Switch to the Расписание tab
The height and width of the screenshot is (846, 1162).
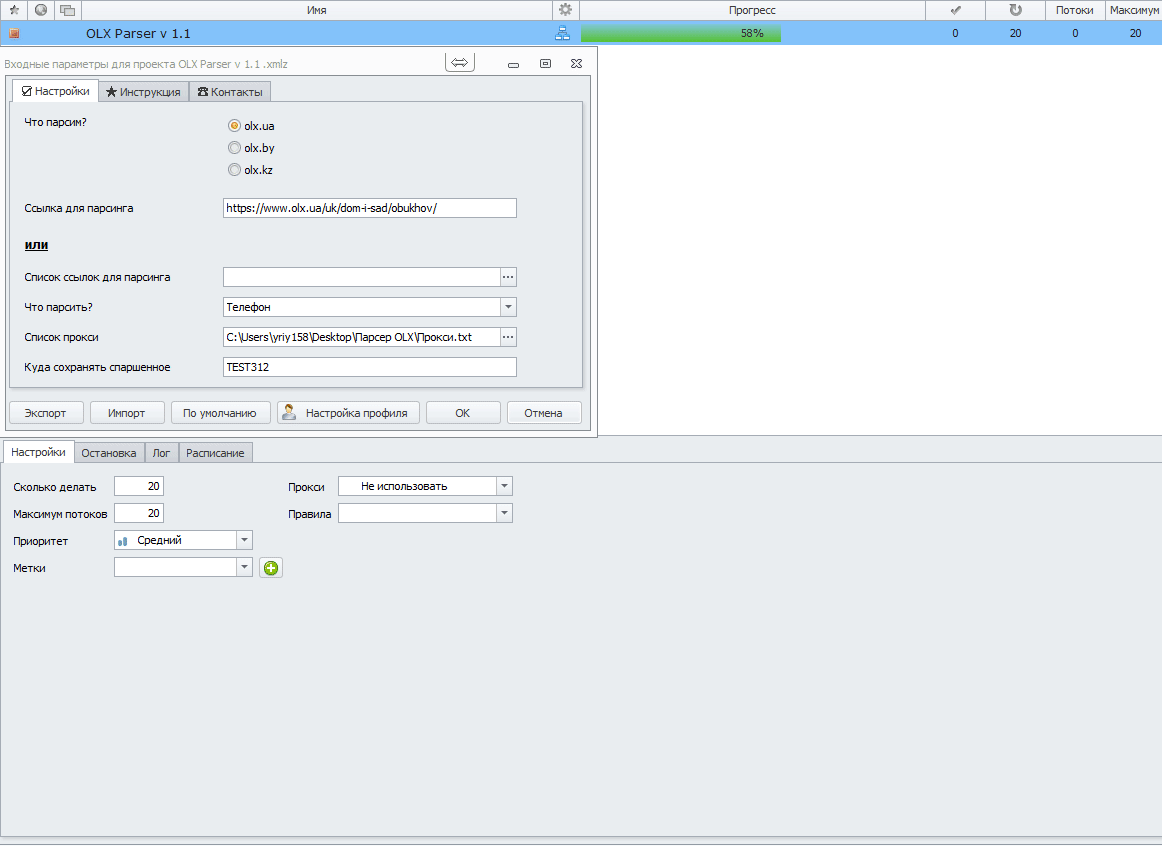pyautogui.click(x=215, y=453)
